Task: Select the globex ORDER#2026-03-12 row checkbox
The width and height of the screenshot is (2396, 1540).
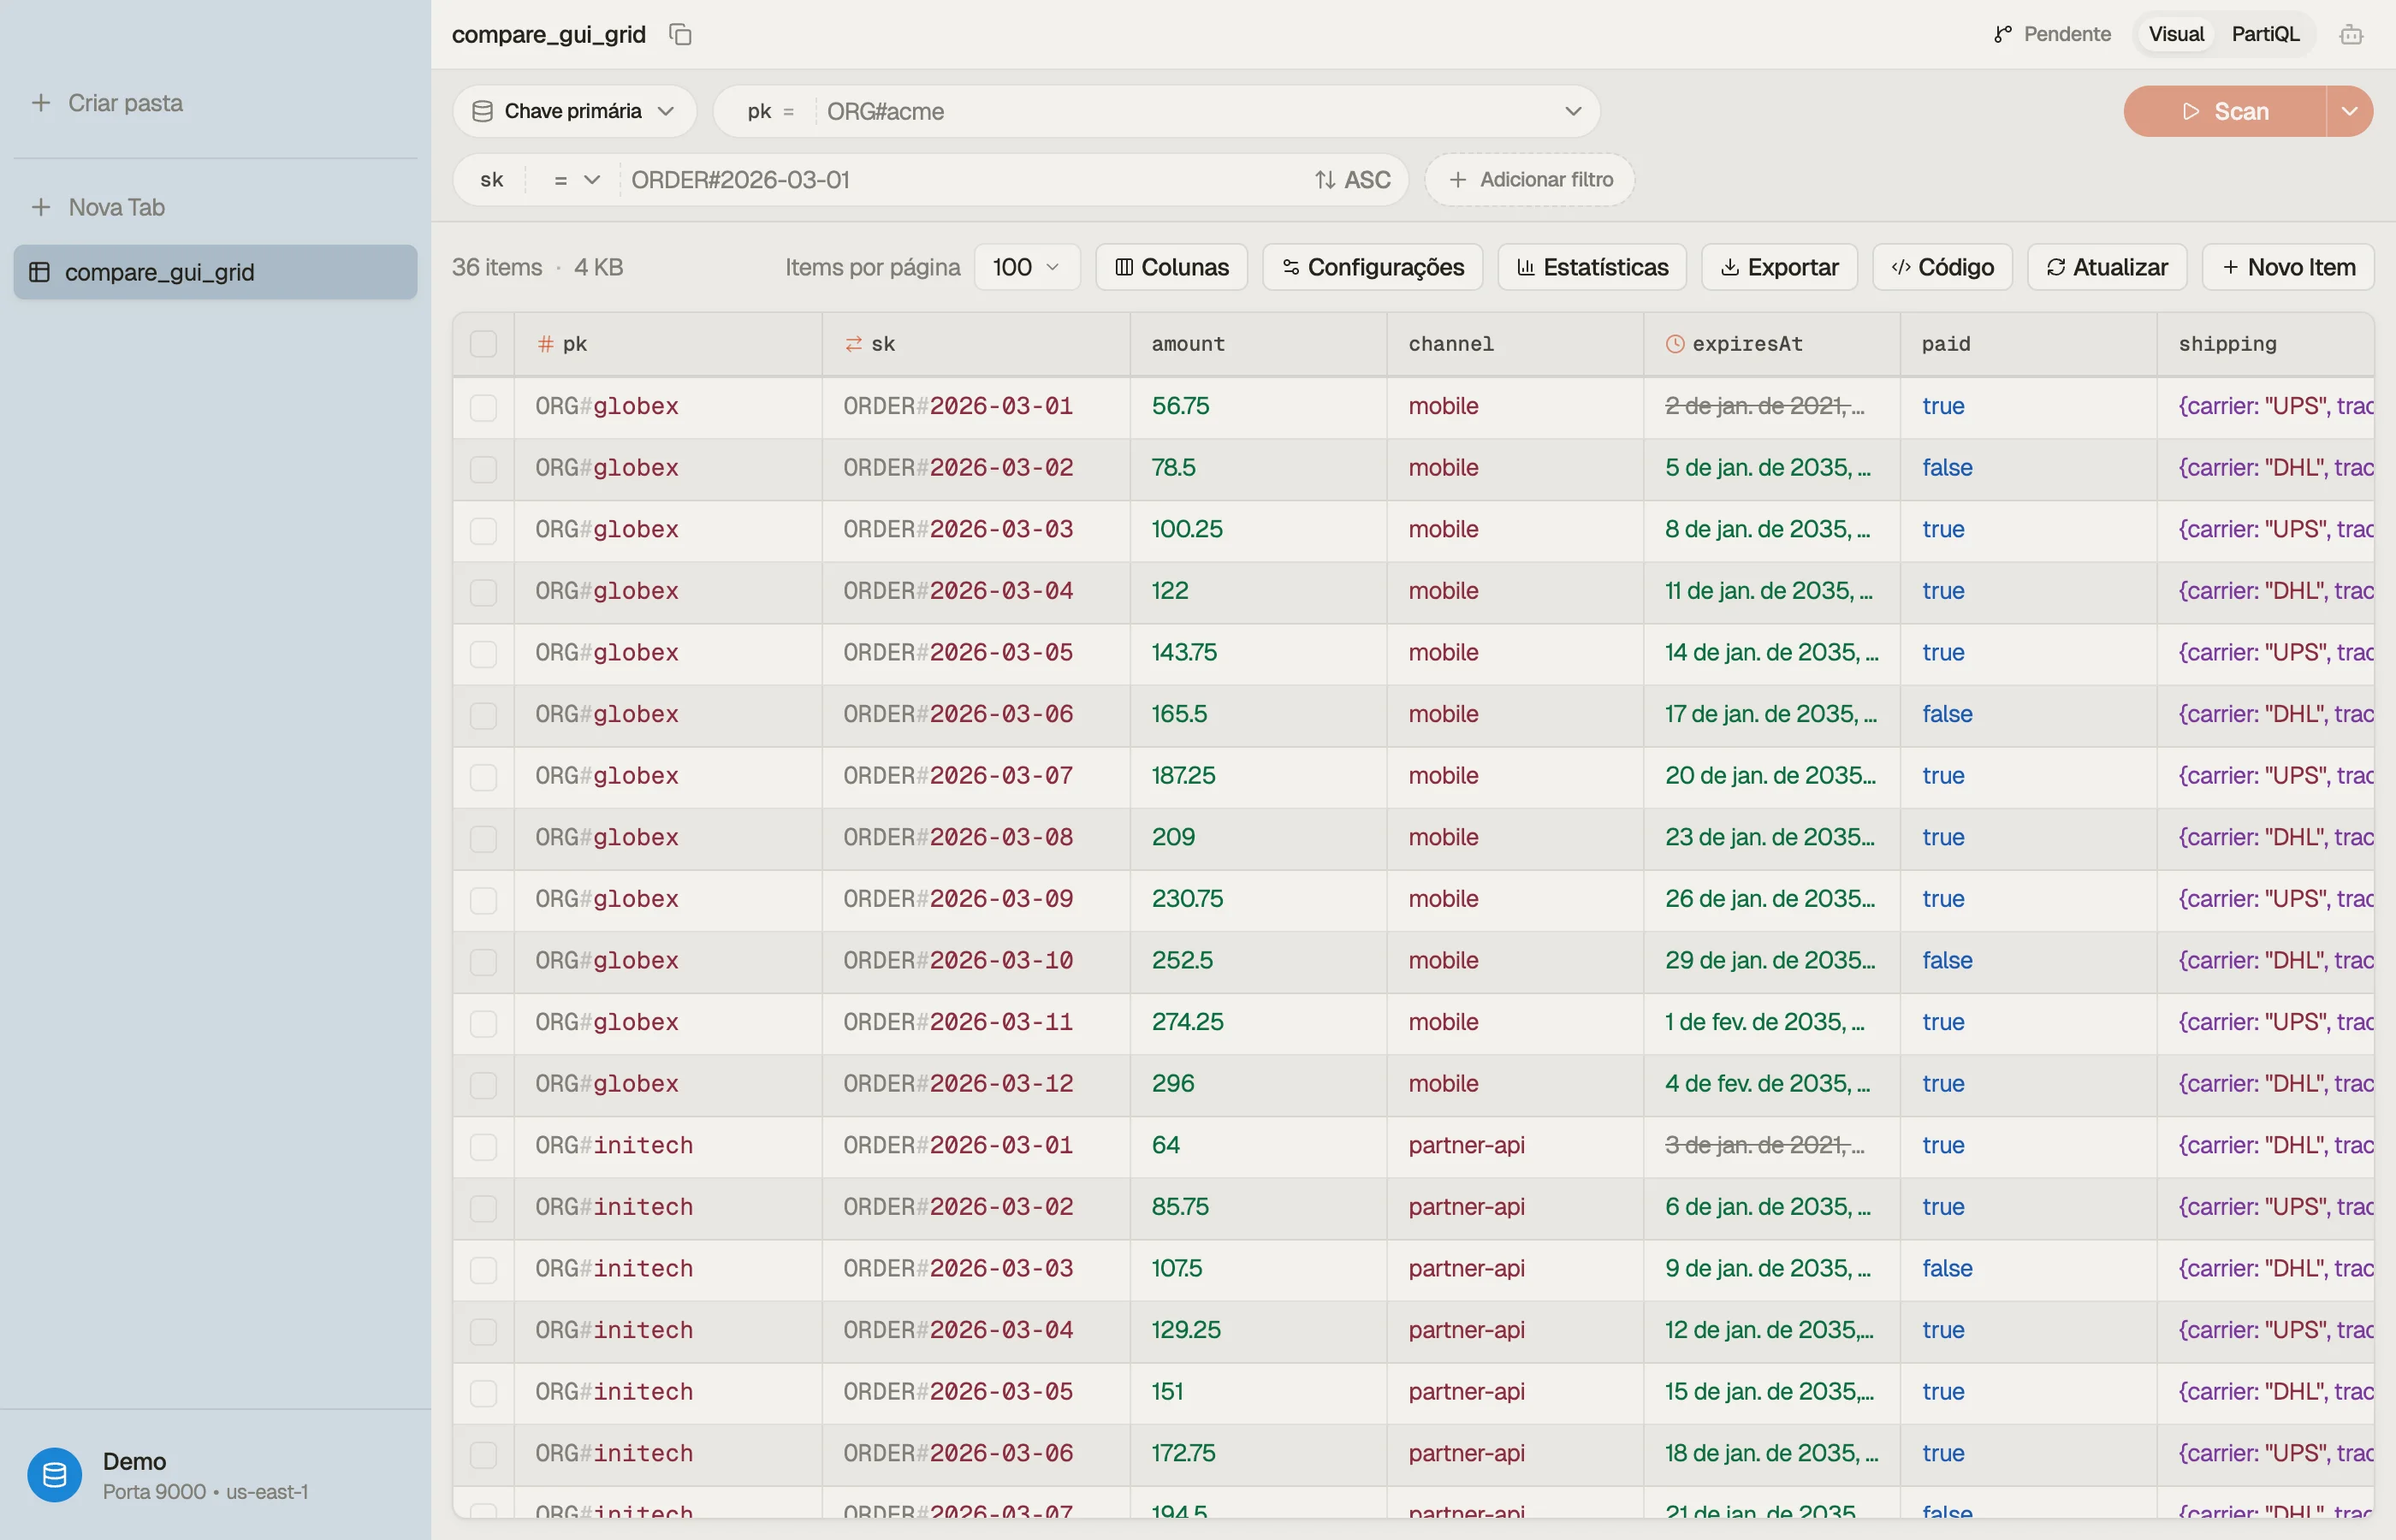Action: click(x=483, y=1085)
